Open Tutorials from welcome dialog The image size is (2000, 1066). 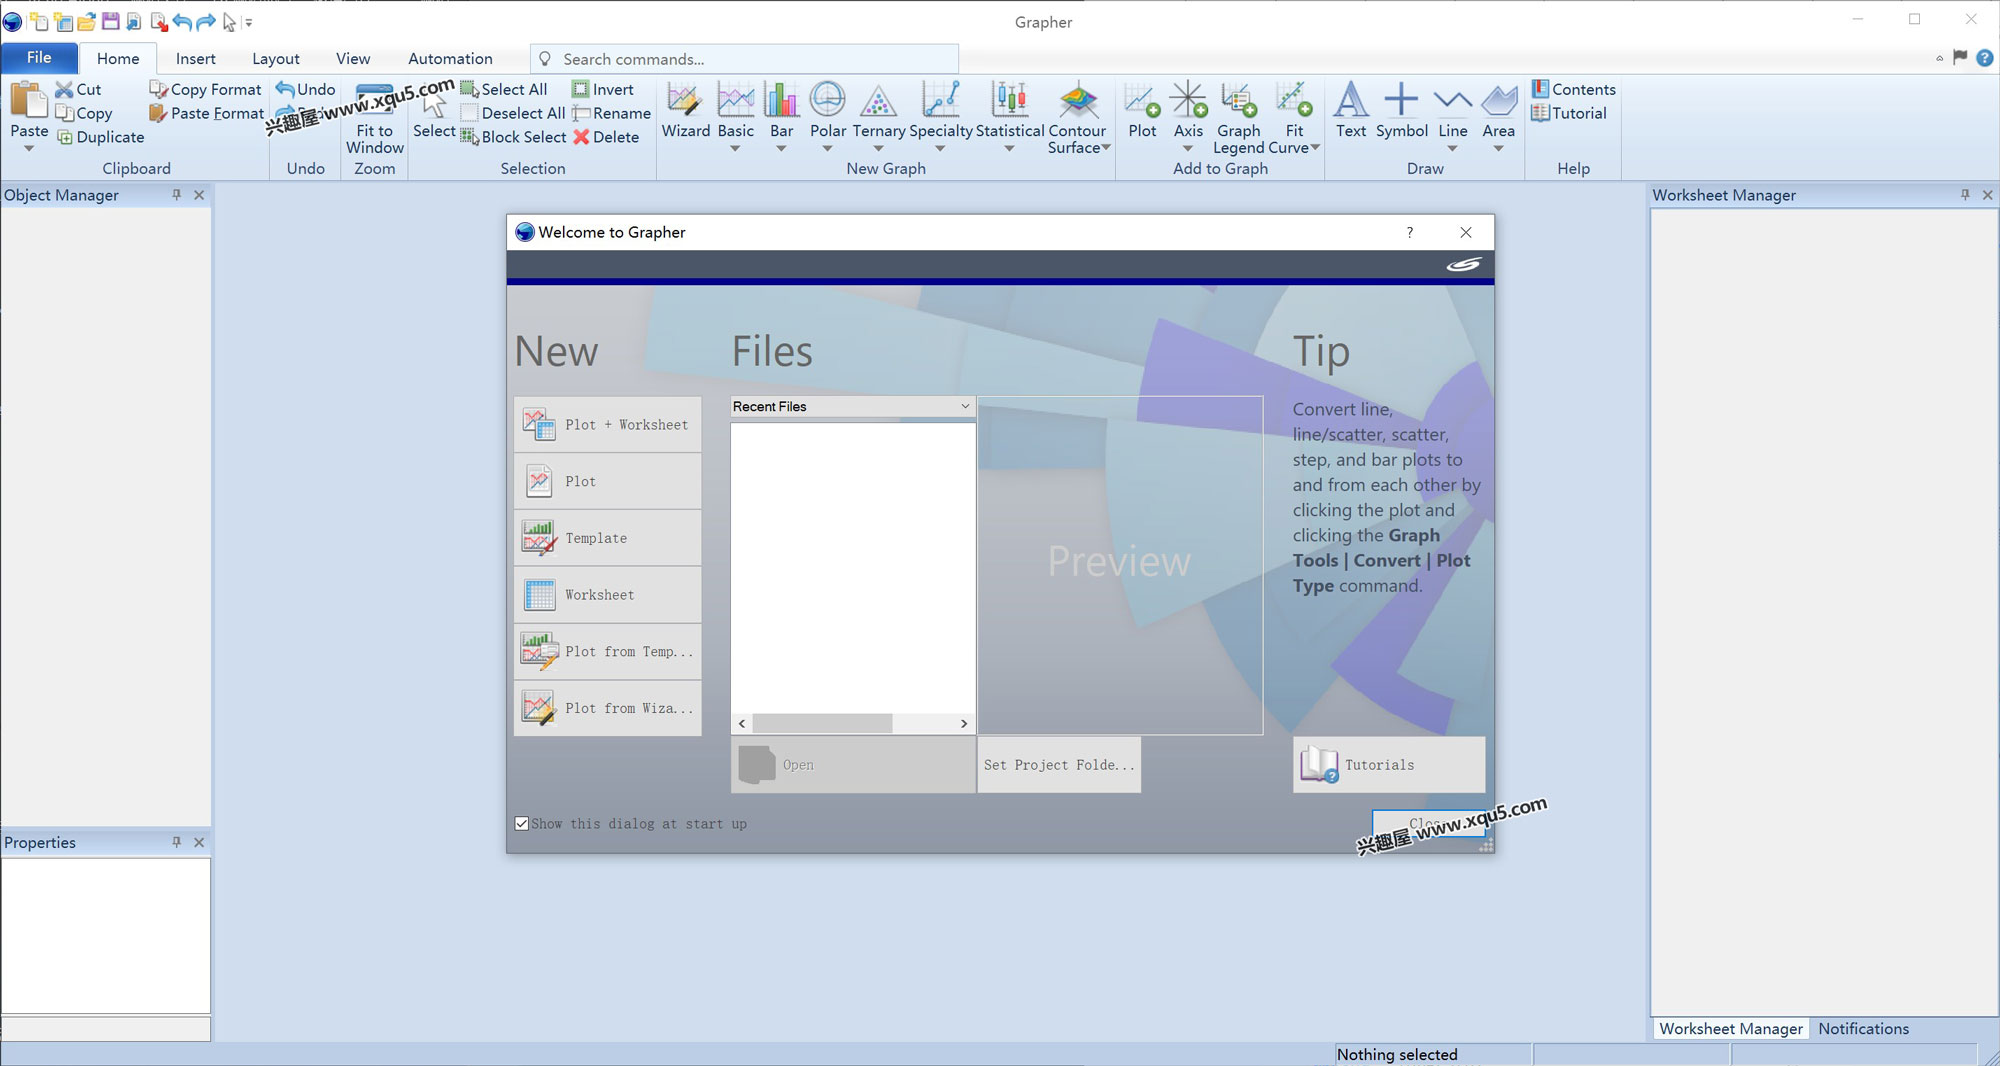coord(1389,765)
